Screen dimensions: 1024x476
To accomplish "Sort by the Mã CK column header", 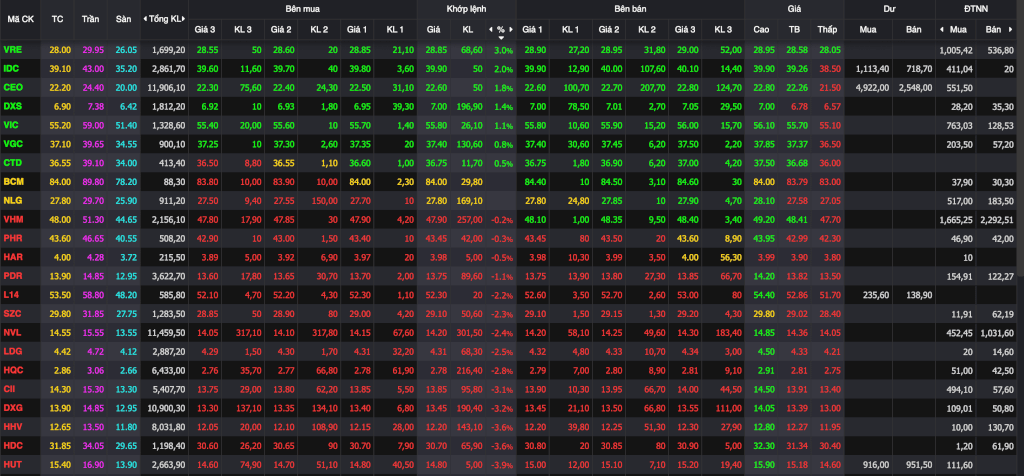I will pyautogui.click(x=21, y=19).
